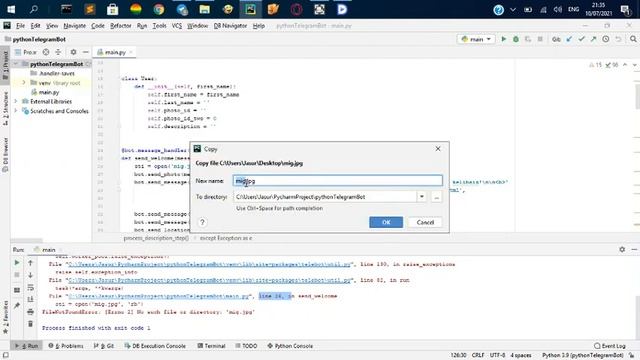Image resolution: width=640 pixels, height=360 pixels.
Task: Click the scroll up arrow in Run panel
Action: [x=31, y=263]
